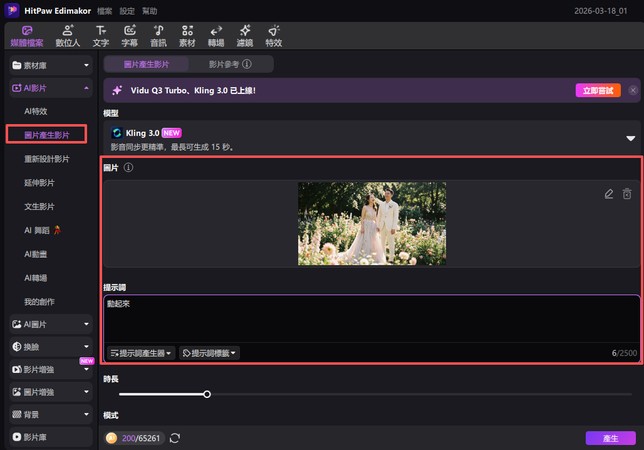Click into the 提示詞 prompt text box

pos(372,319)
